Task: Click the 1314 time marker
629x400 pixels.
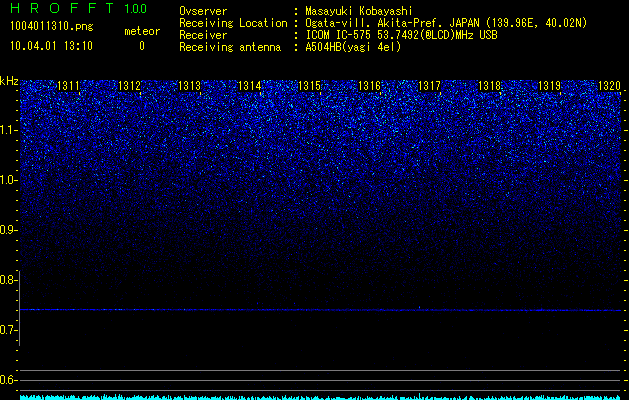Action: [250, 85]
